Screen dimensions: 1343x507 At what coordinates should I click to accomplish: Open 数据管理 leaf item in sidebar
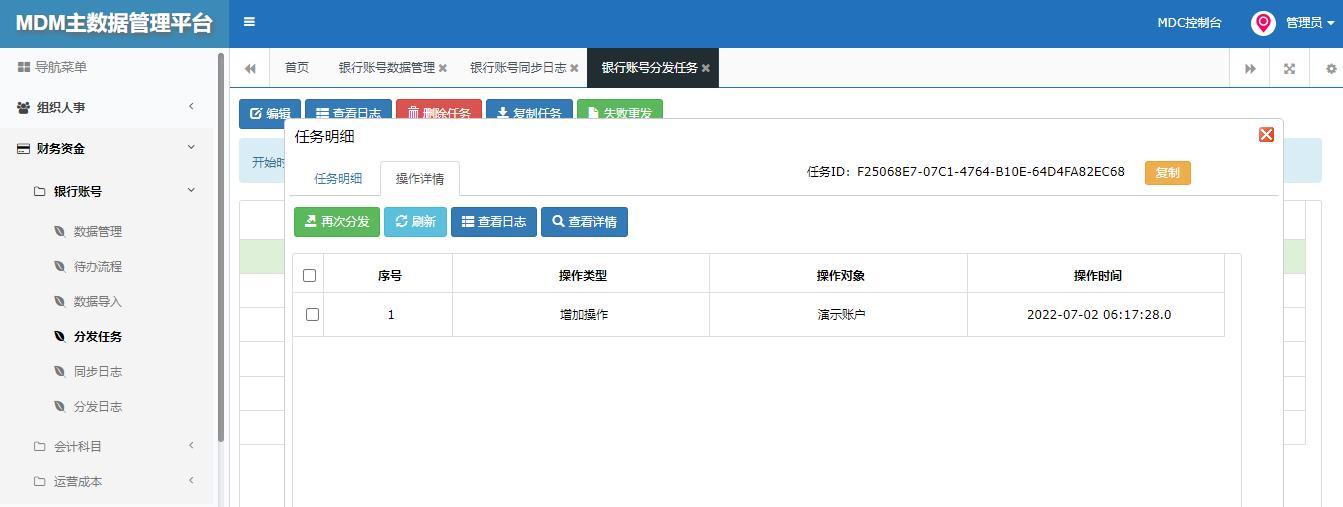pyautogui.click(x=98, y=231)
